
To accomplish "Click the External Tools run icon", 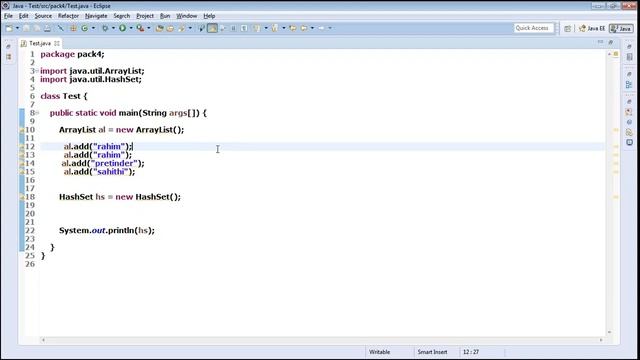I will tap(140, 28).
